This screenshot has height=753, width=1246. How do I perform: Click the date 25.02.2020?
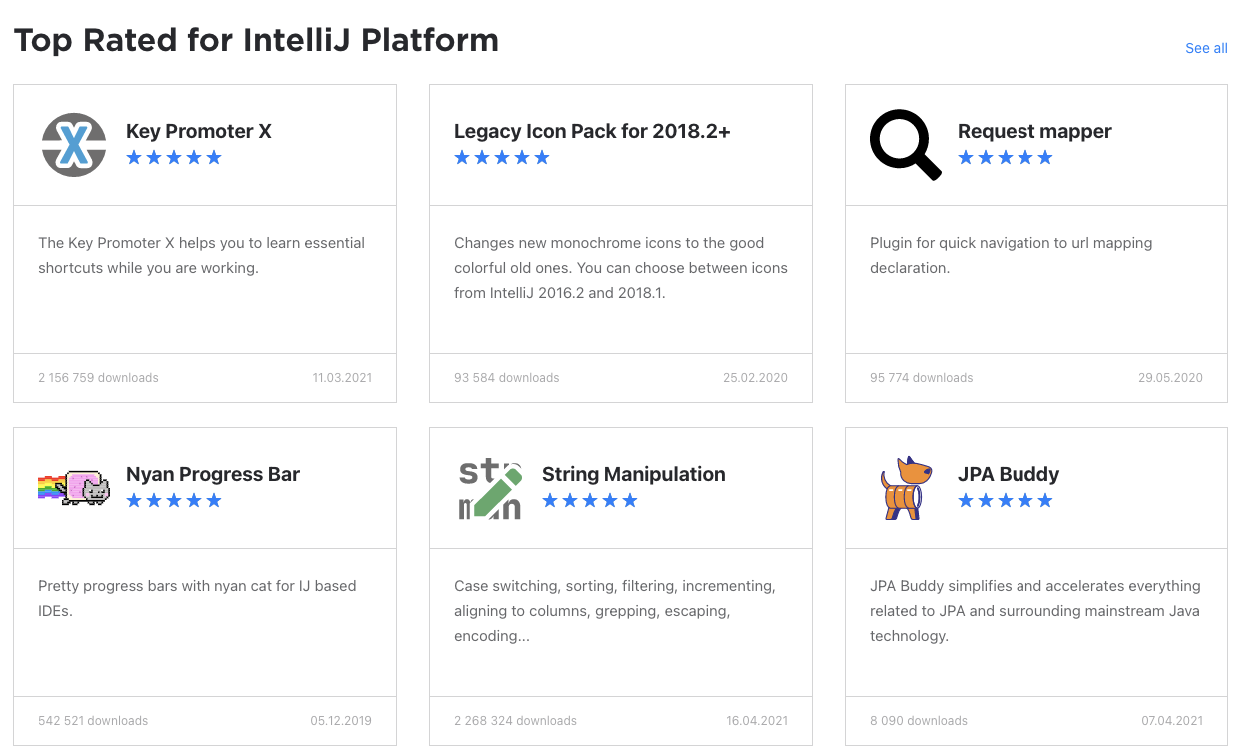(x=755, y=378)
